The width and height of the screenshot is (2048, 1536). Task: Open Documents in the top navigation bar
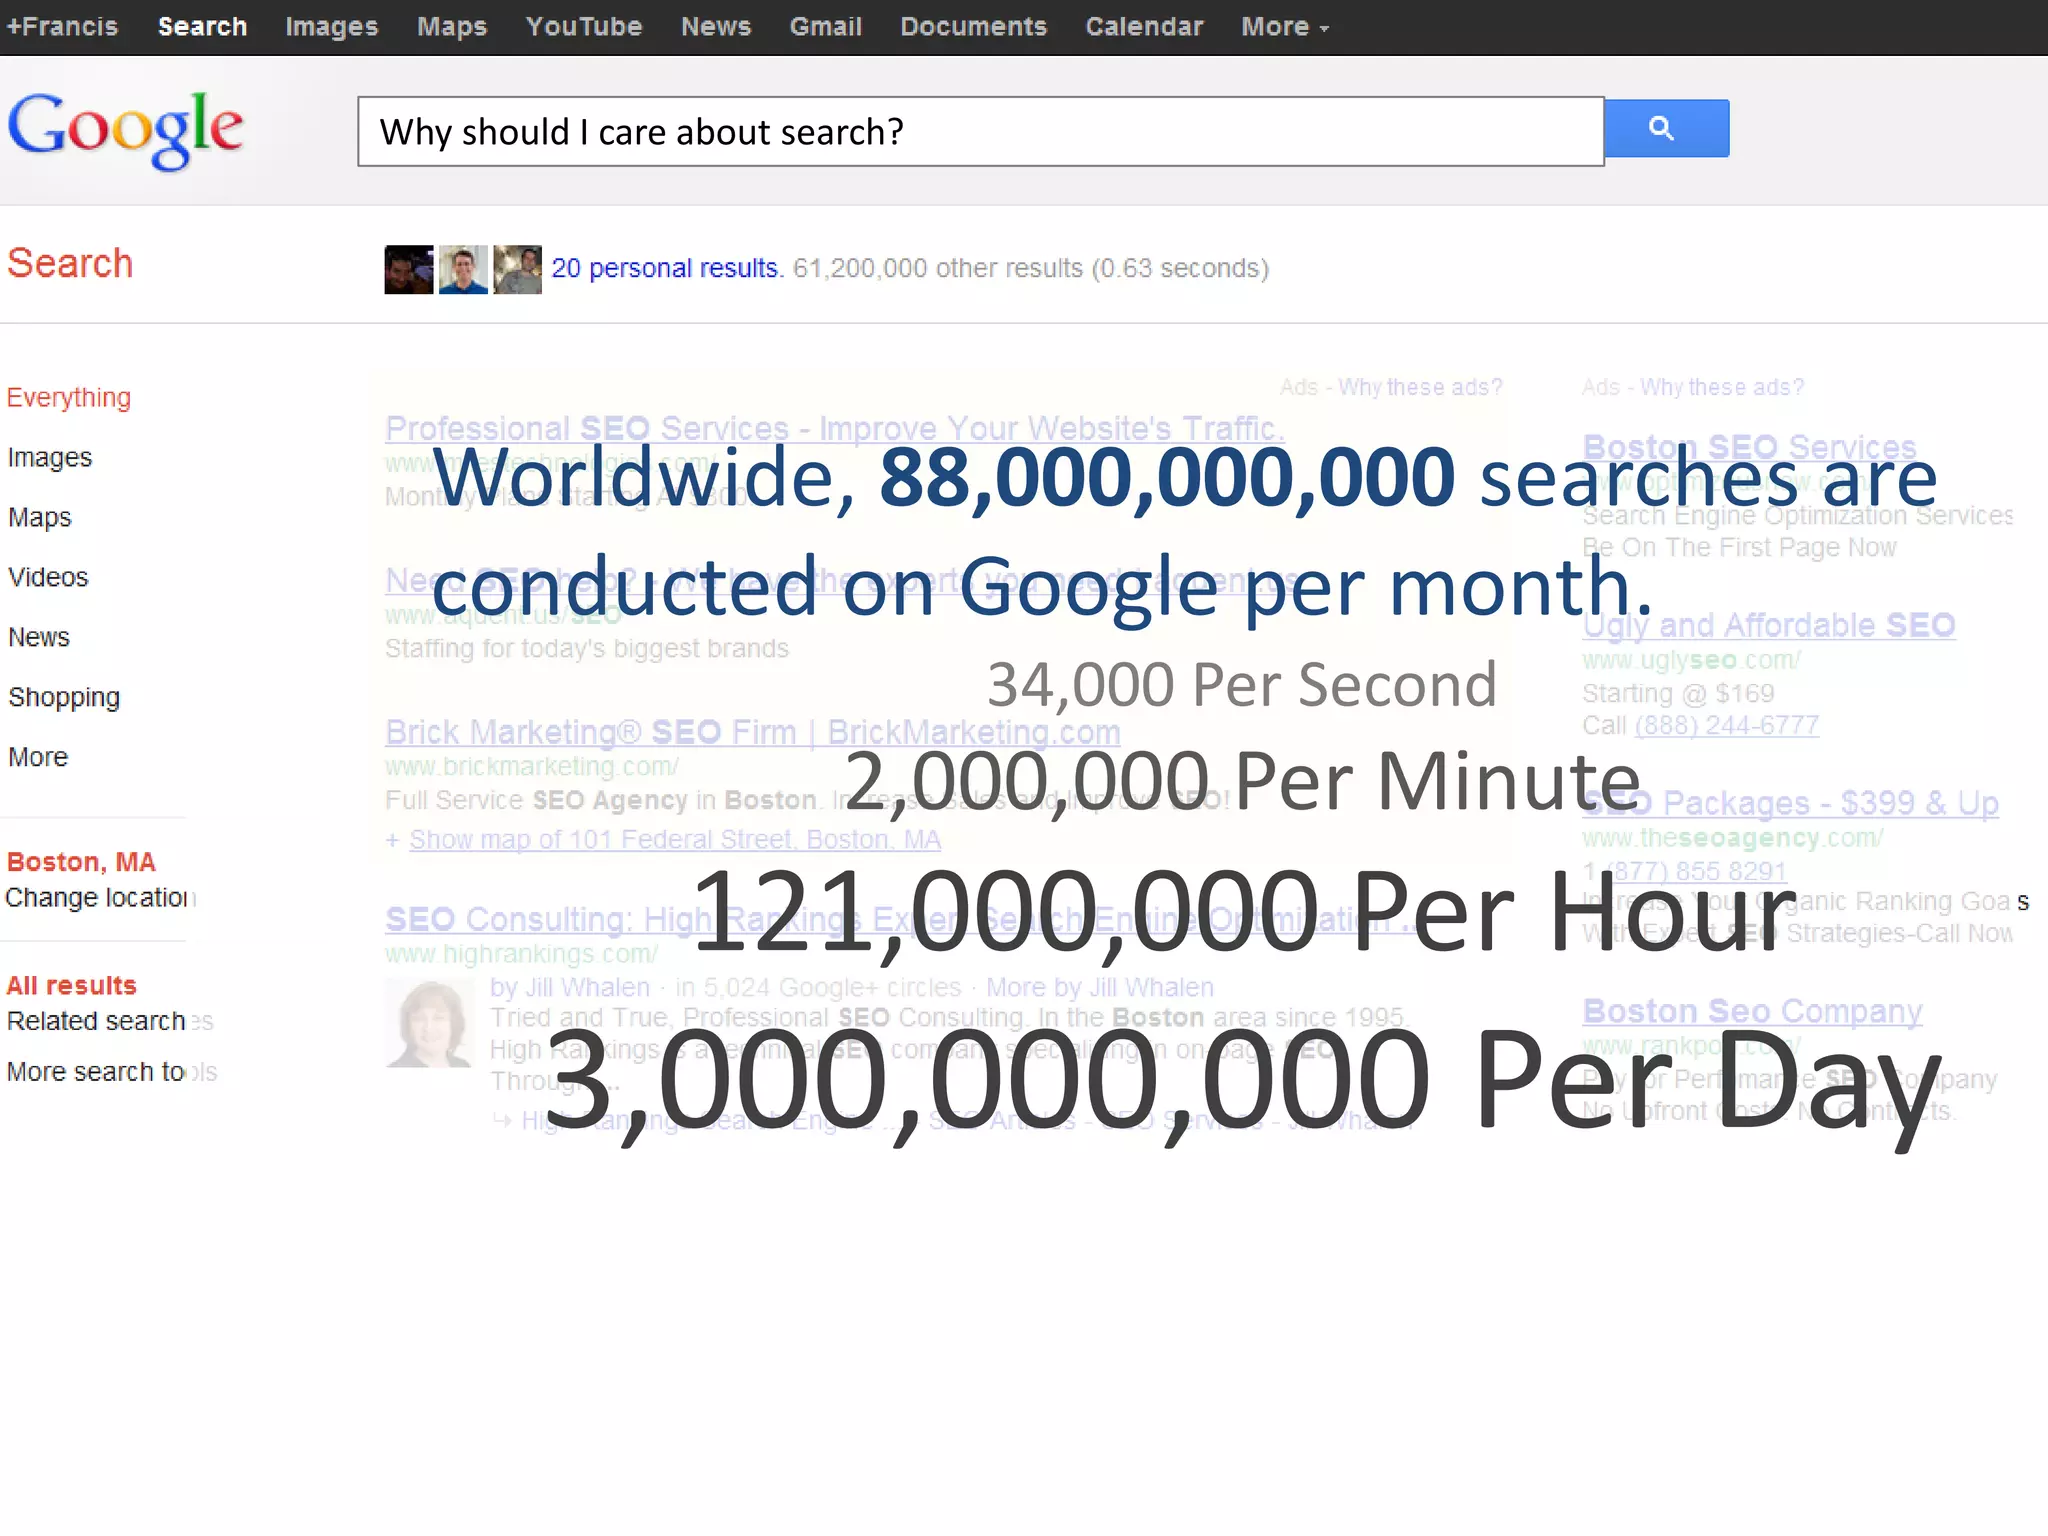973,27
